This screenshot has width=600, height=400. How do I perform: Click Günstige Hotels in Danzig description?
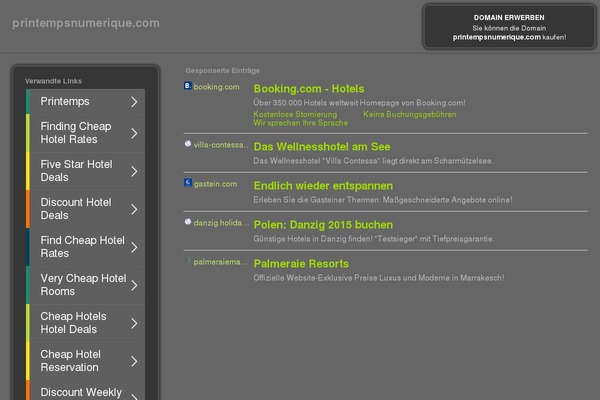click(374, 239)
